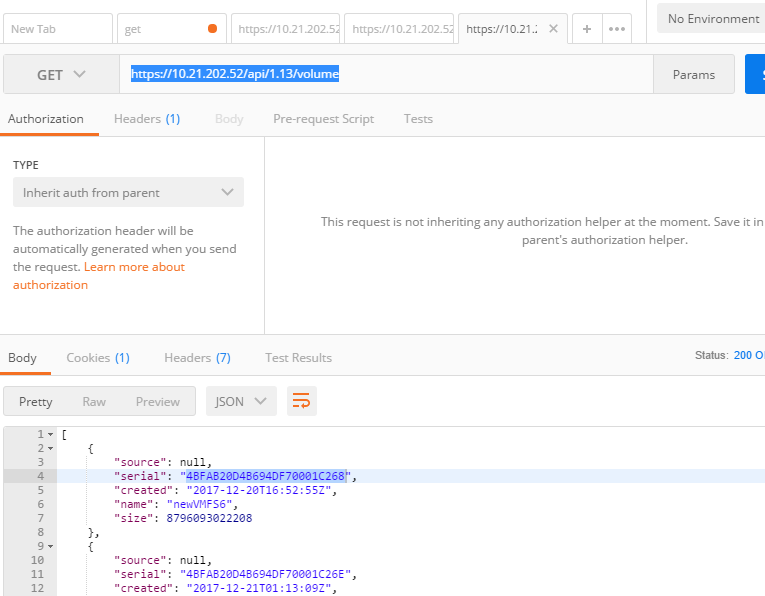Click the Params button
This screenshot has width=765, height=596.
coord(694,74)
